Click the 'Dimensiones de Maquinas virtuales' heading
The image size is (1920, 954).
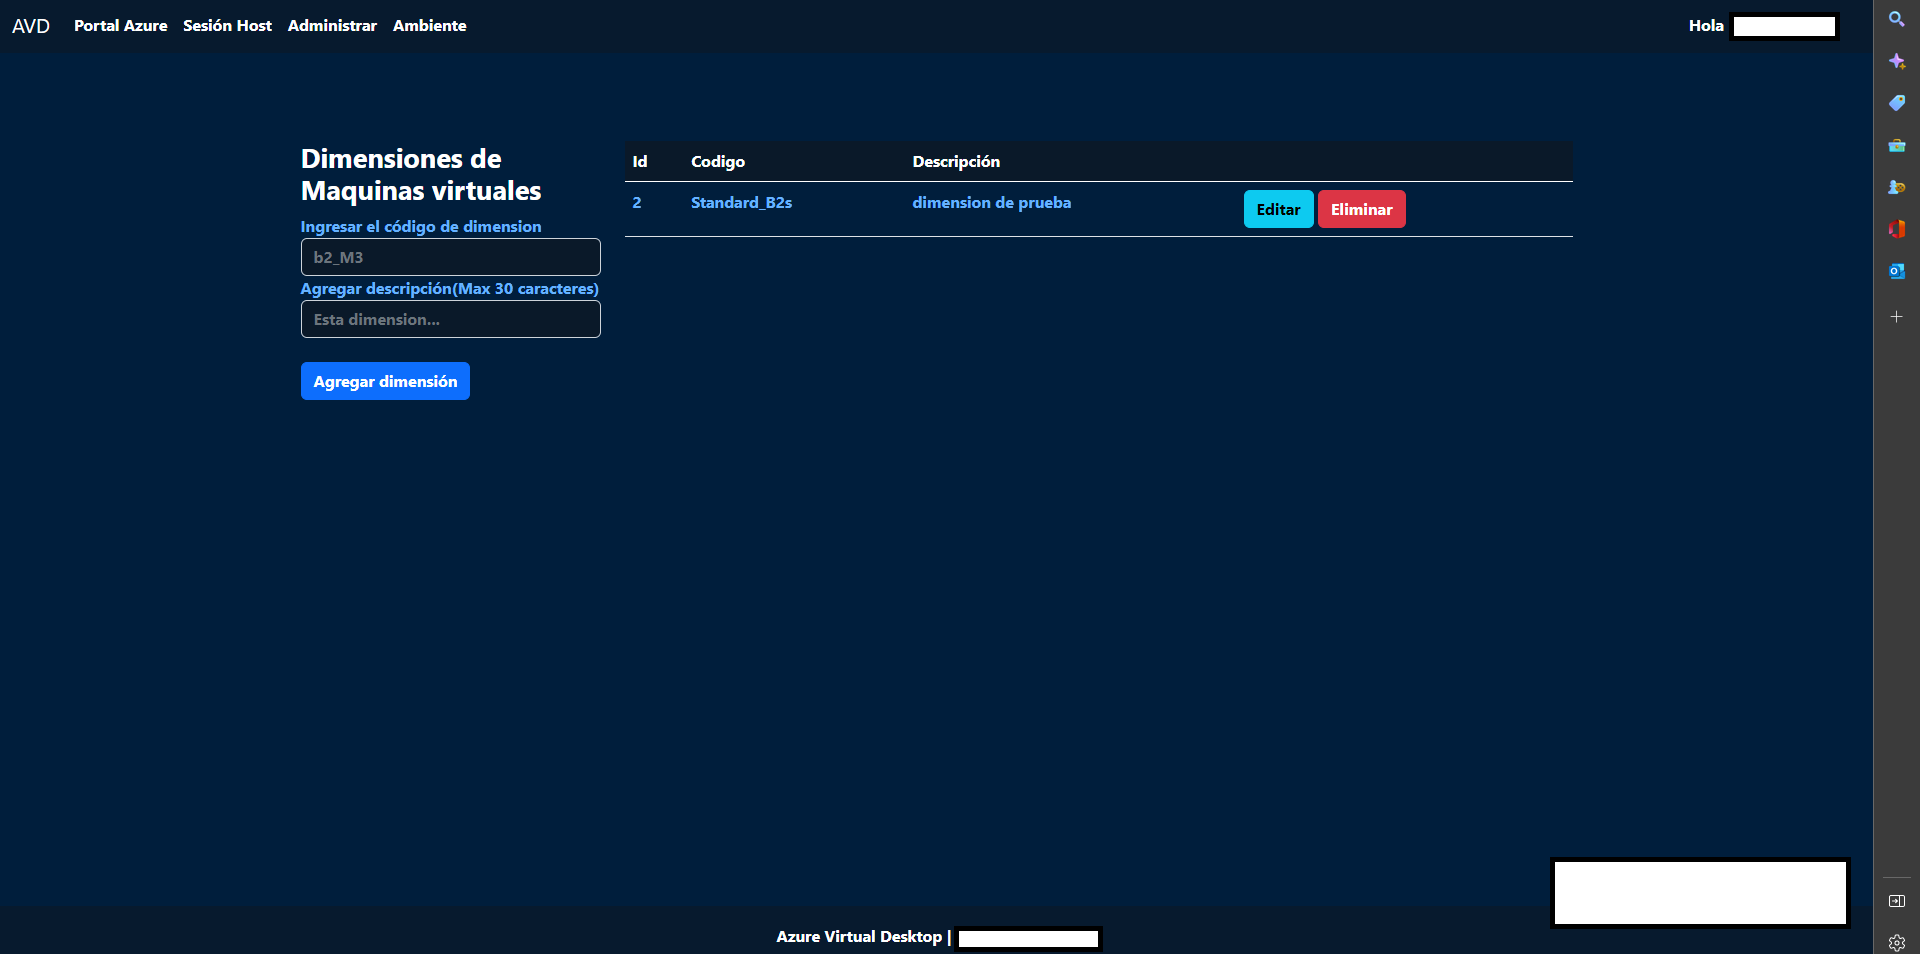pyautogui.click(x=421, y=175)
